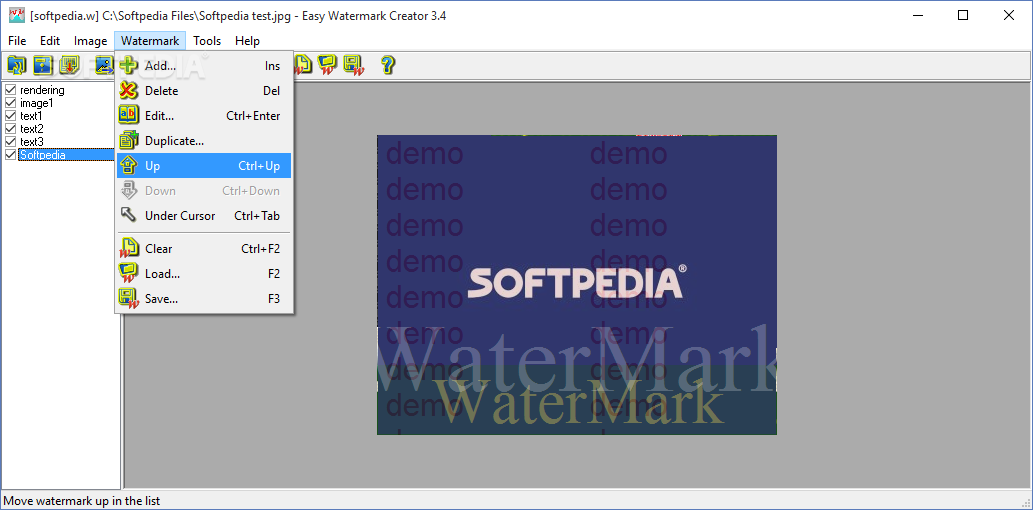Toggle the text3 watermark checkbox
1033x510 pixels.
click(11, 141)
